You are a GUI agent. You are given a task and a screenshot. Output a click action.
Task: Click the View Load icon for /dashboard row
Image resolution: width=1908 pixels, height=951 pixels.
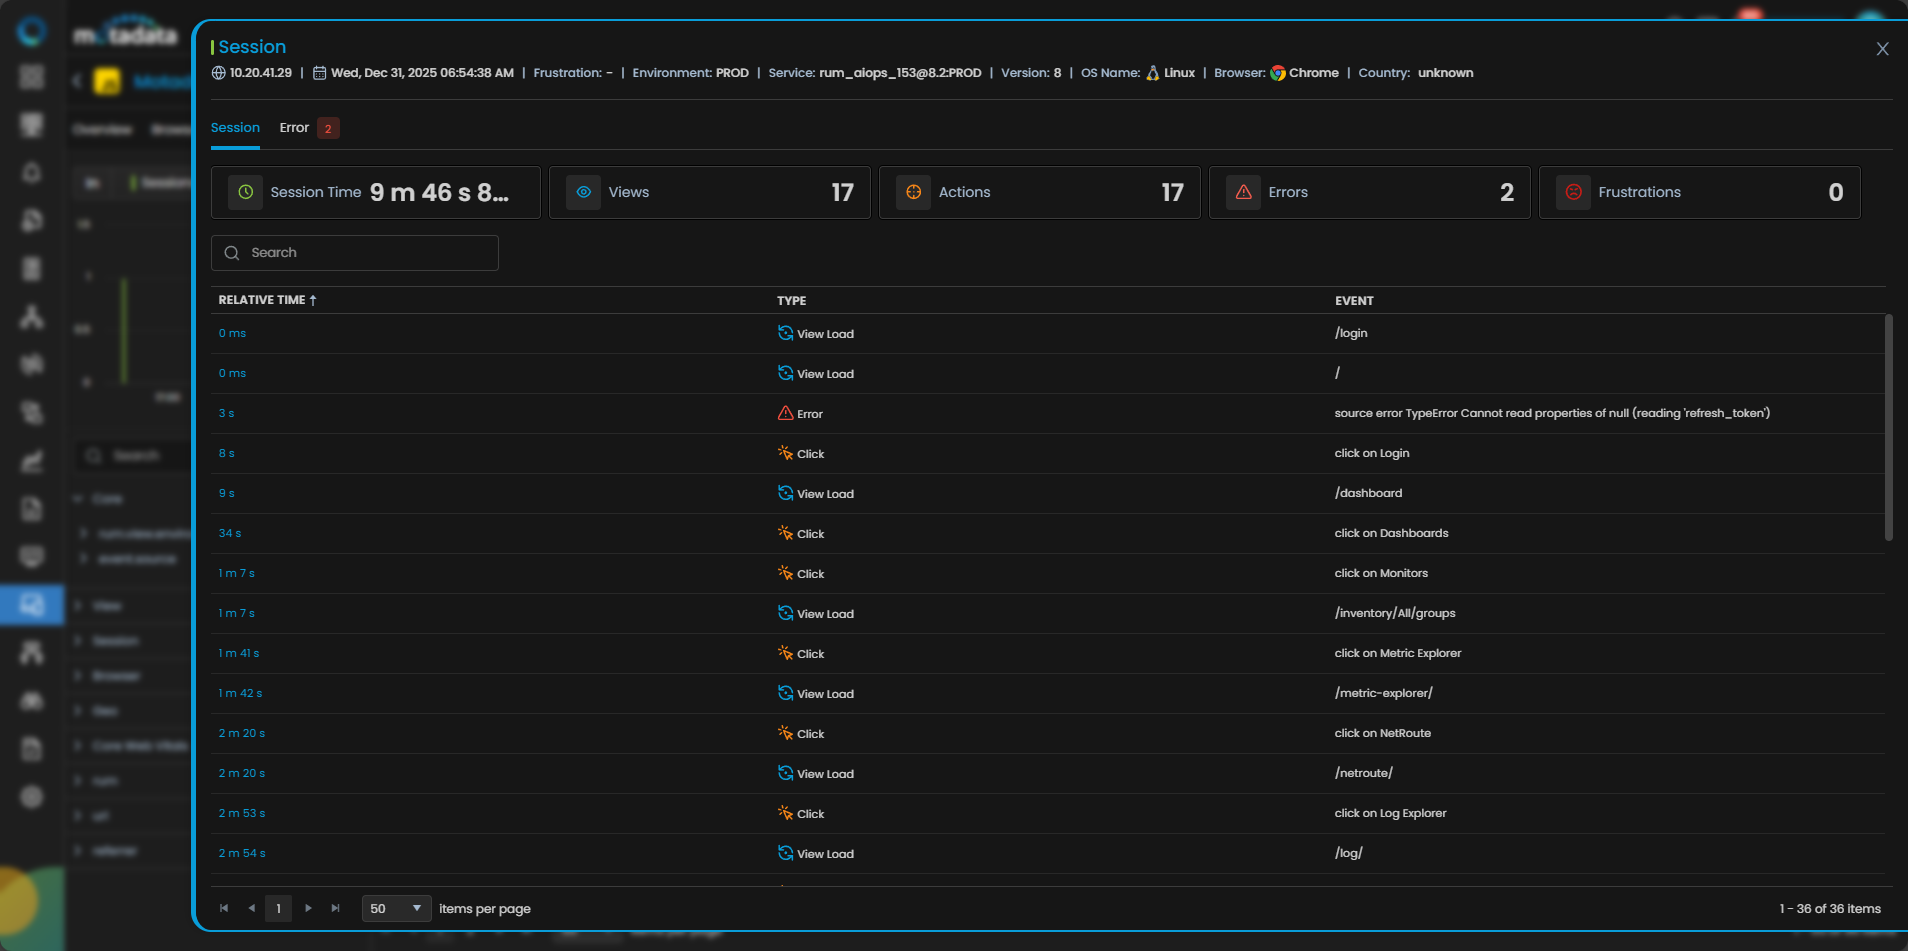coord(786,493)
